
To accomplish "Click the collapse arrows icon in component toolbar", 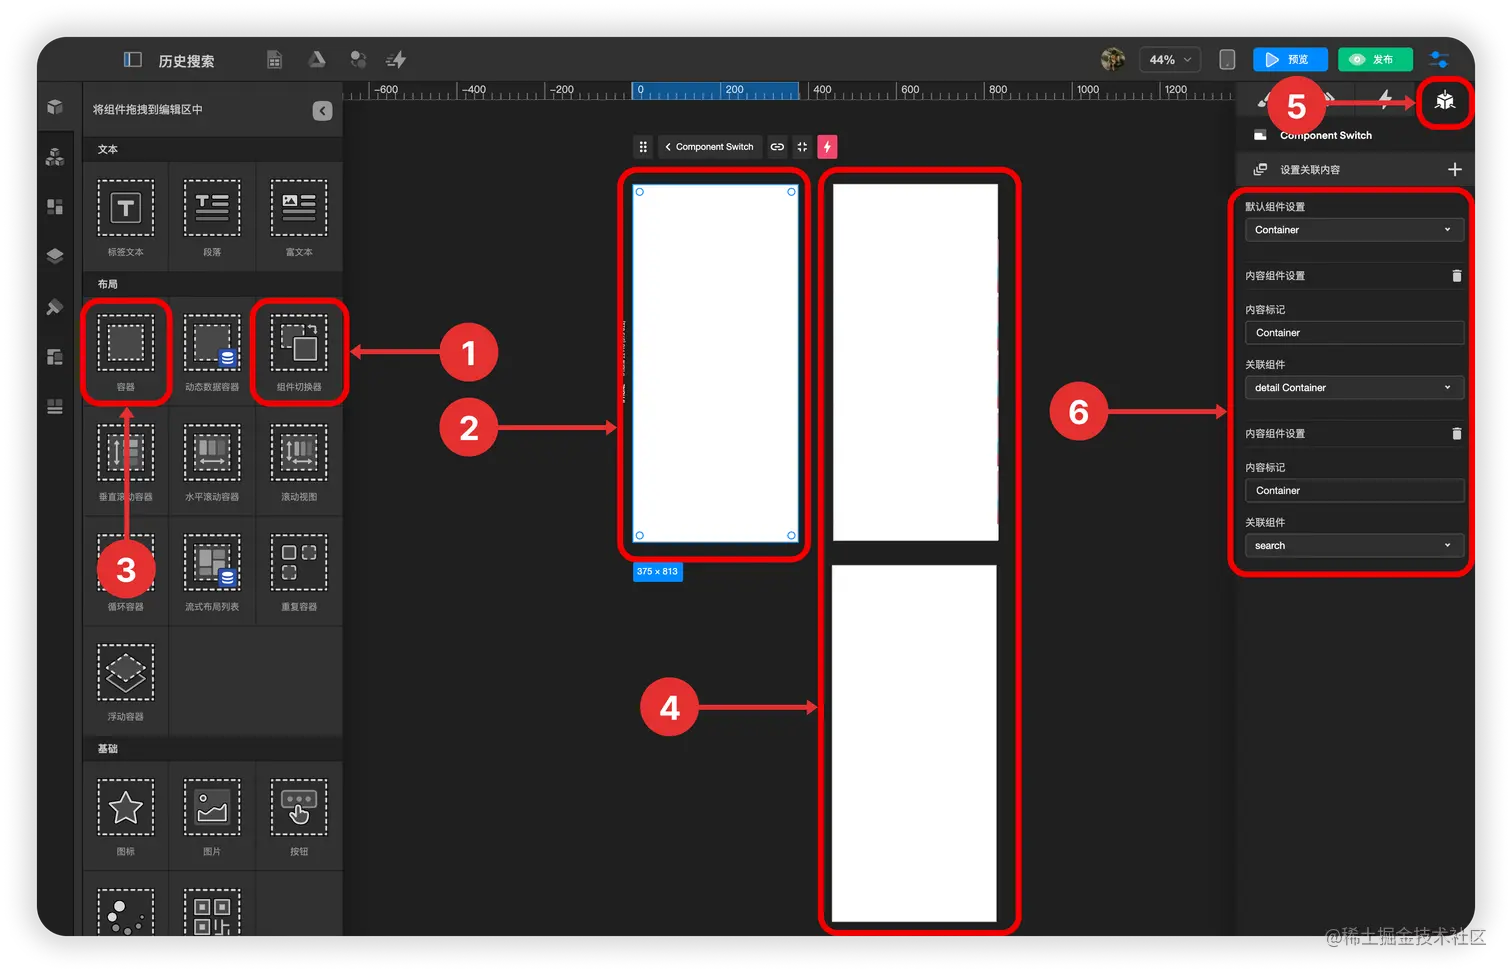I will tap(802, 147).
